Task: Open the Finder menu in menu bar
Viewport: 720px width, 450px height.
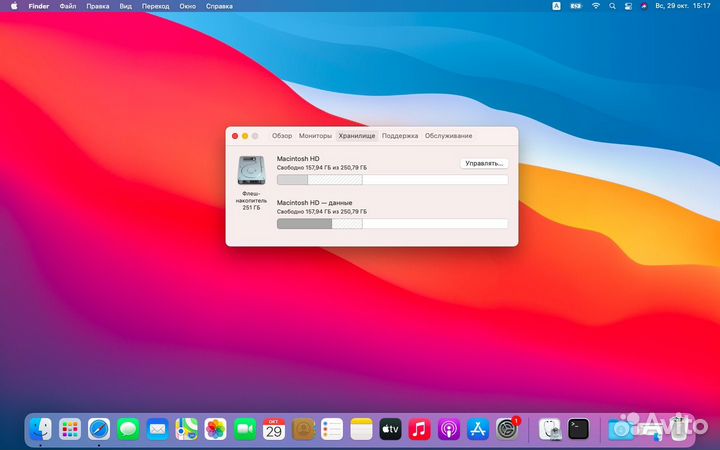Action: (x=39, y=6)
